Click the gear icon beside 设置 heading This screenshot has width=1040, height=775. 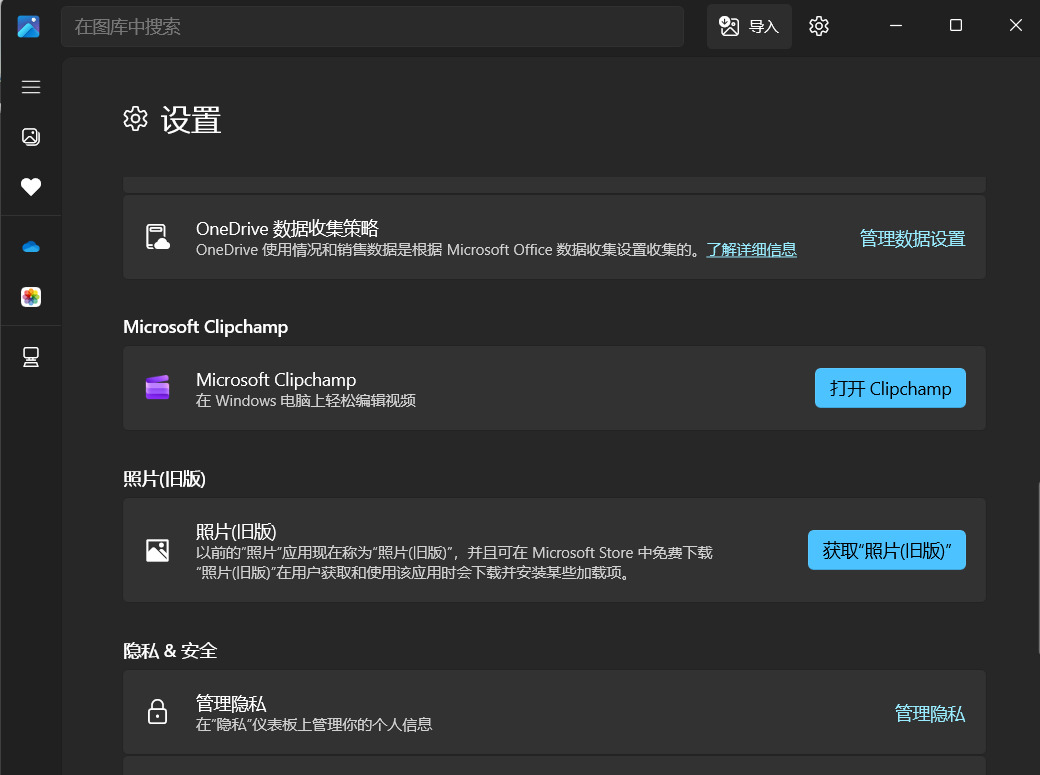(135, 119)
